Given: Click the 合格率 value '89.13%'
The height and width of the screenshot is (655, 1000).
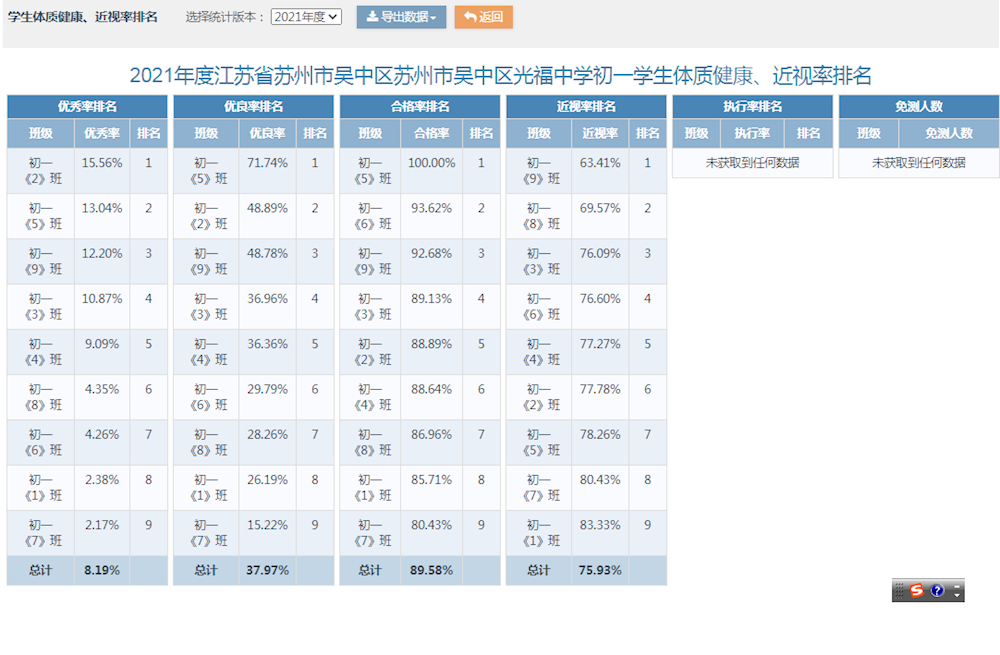Looking at the screenshot, I should point(432,299).
